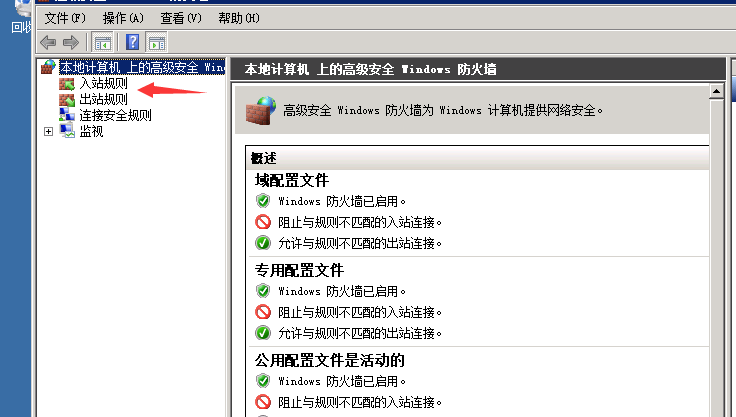Image resolution: width=736 pixels, height=417 pixels.
Task: Click 阻止与规则不匹配的入站连接 under 公用配置文件
Action: click(x=360, y=402)
